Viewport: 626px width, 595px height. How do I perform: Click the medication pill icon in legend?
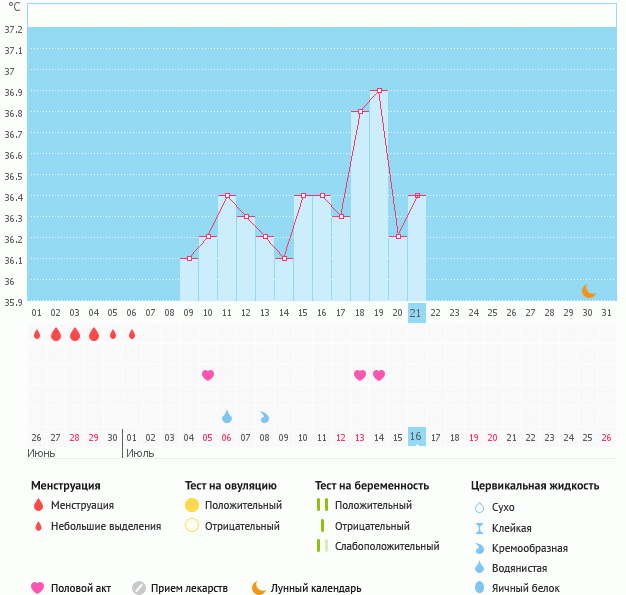tap(139, 588)
